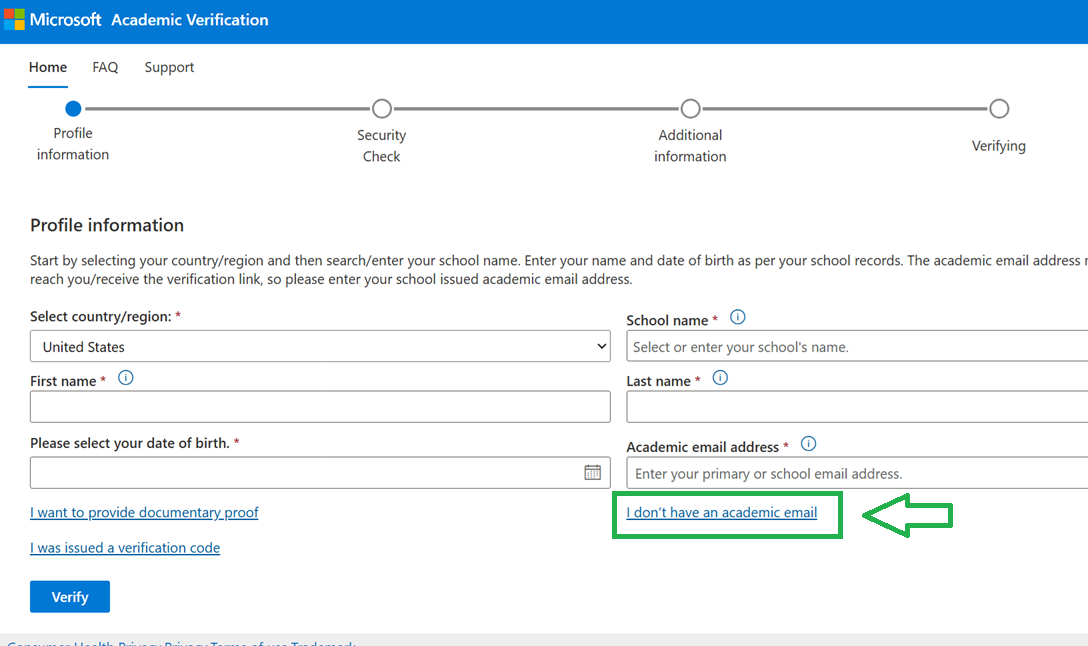The height and width of the screenshot is (646, 1088).
Task: Open the FAQ tab
Action: click(105, 67)
